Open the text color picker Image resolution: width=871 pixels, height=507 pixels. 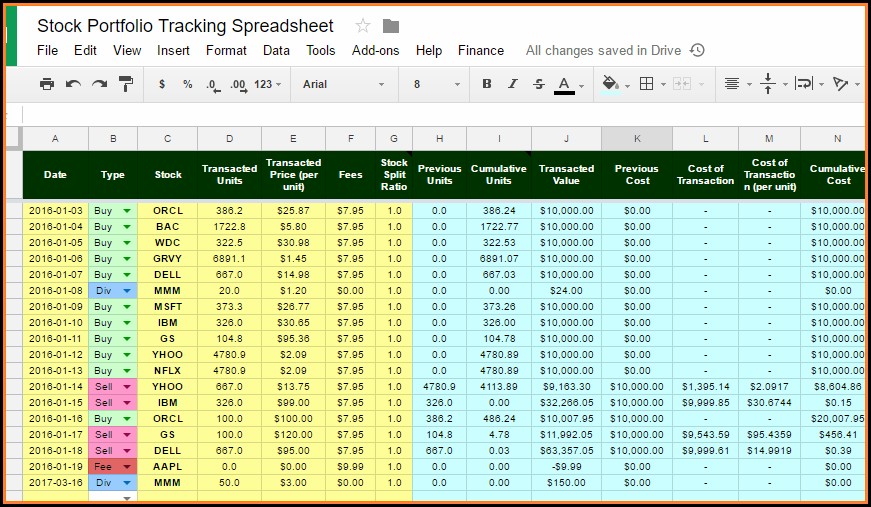564,85
